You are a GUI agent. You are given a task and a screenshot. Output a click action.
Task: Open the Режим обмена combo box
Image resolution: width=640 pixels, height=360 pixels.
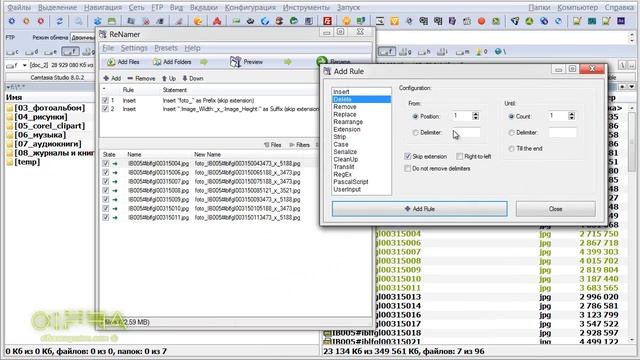point(83,37)
